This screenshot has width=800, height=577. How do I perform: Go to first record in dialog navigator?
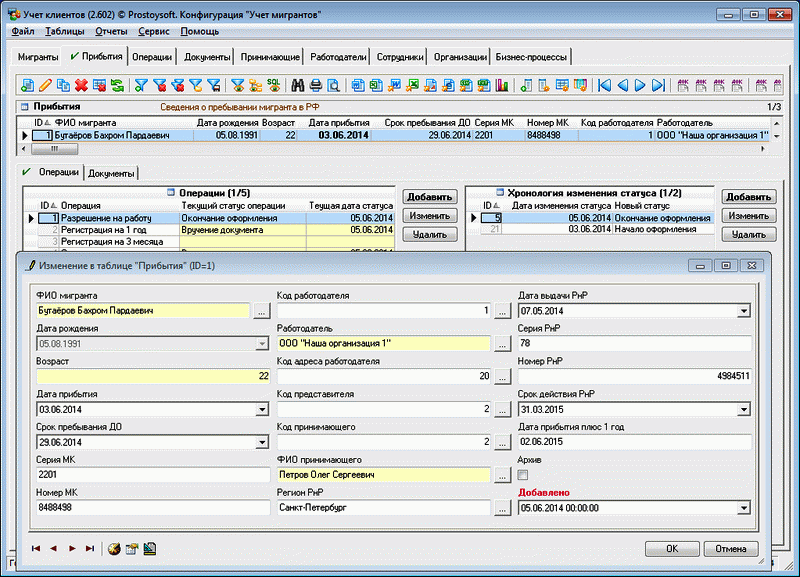click(x=37, y=548)
